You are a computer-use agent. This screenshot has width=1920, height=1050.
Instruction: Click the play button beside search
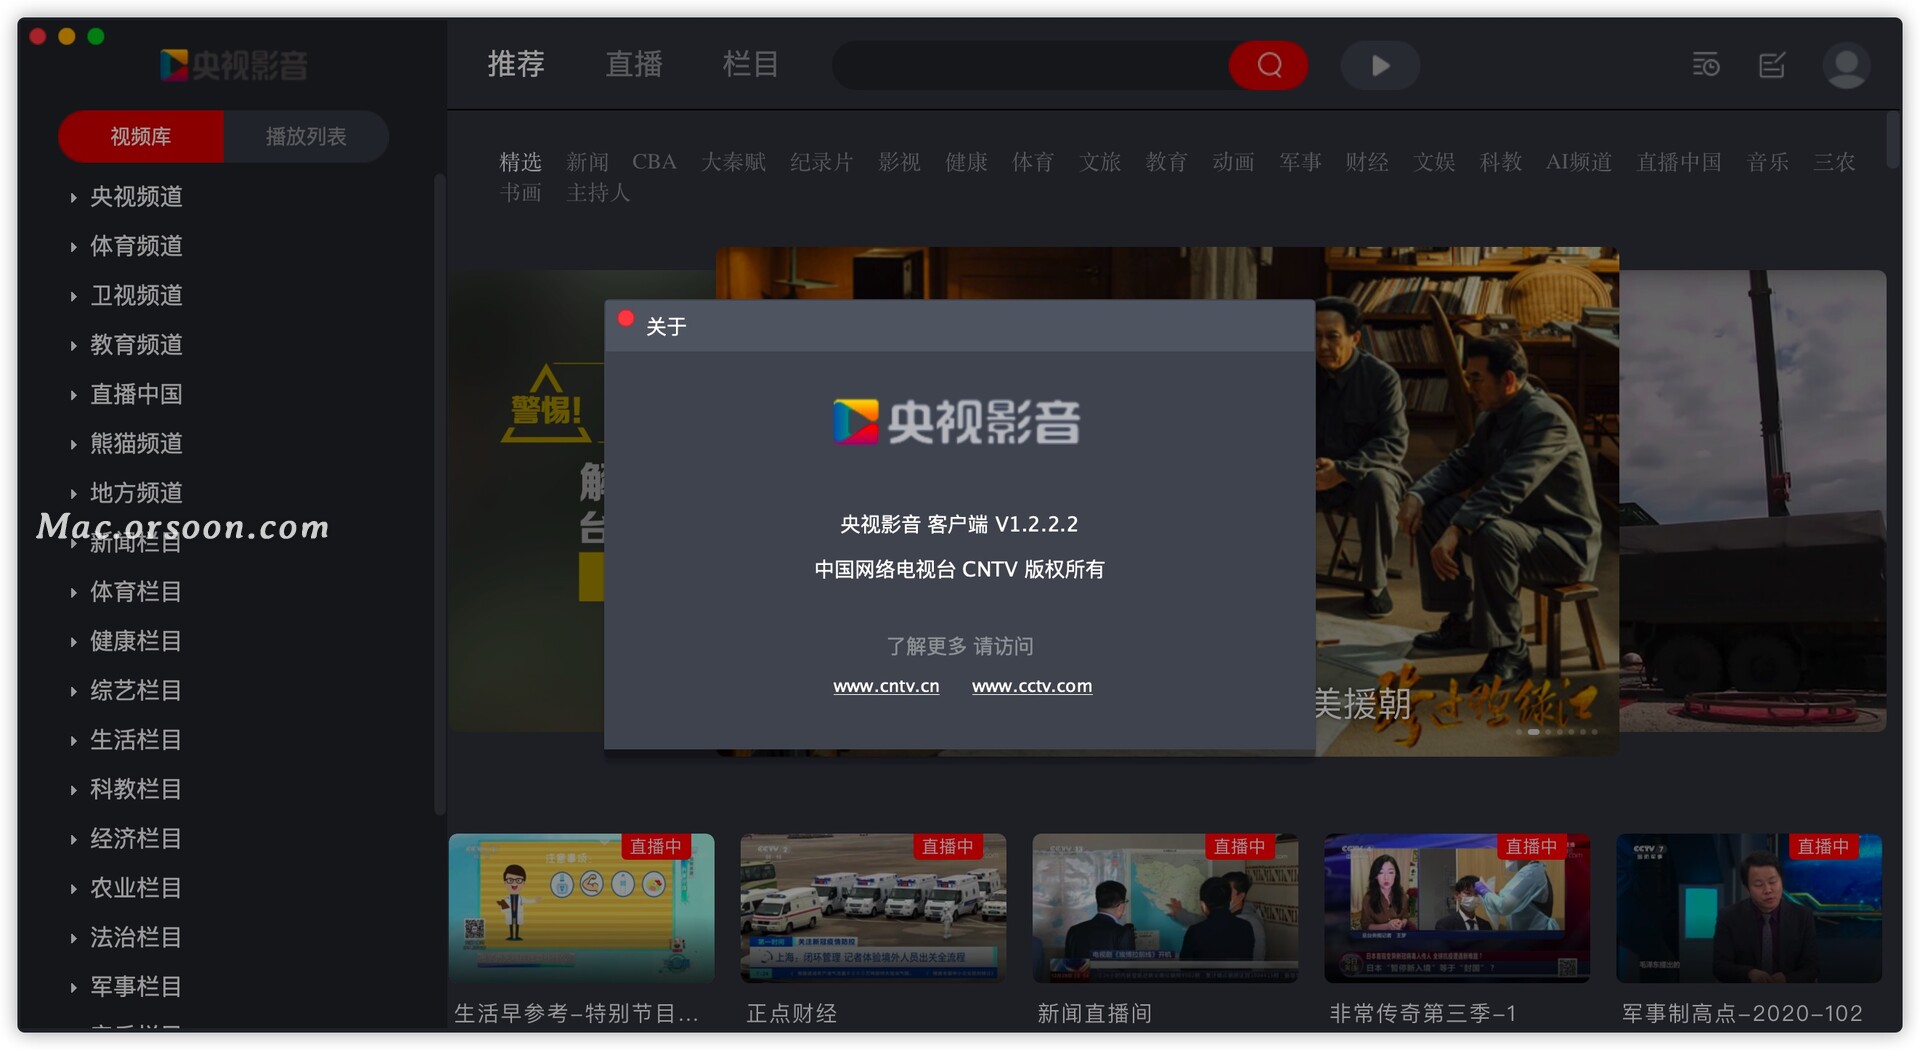[x=1380, y=65]
